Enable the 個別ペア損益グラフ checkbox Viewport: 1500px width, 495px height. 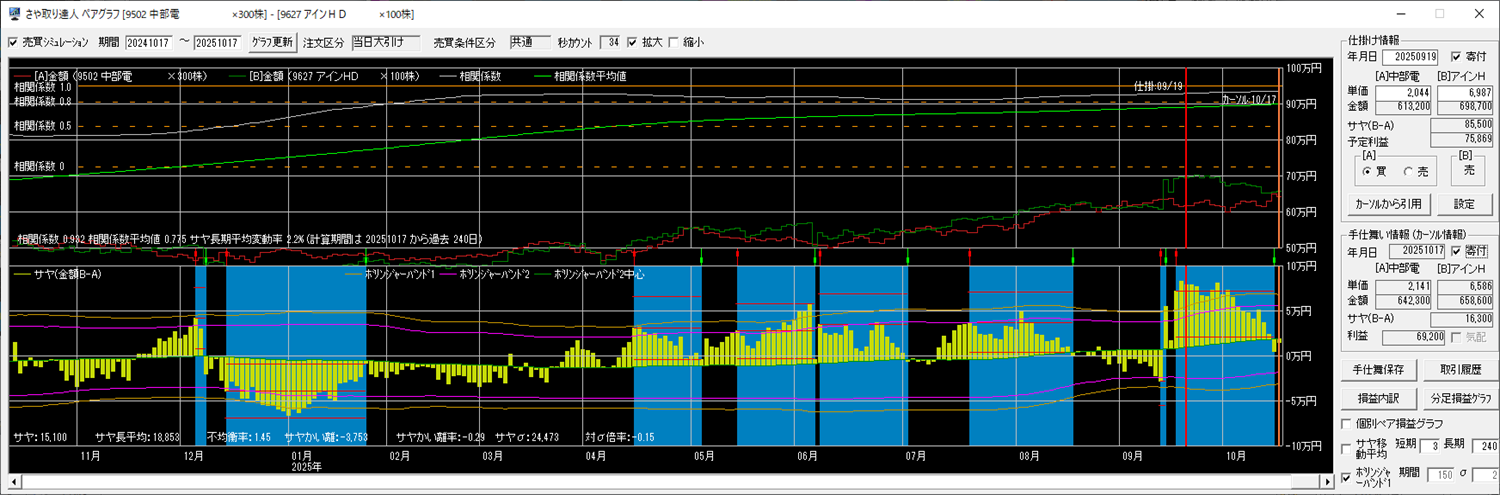[x=1347, y=423]
